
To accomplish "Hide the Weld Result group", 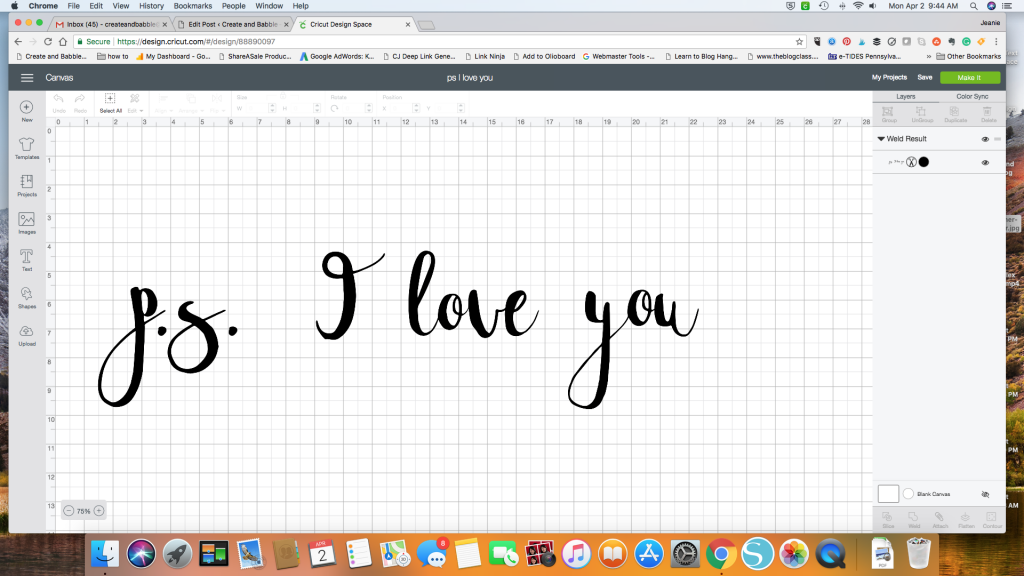I will (985, 139).
